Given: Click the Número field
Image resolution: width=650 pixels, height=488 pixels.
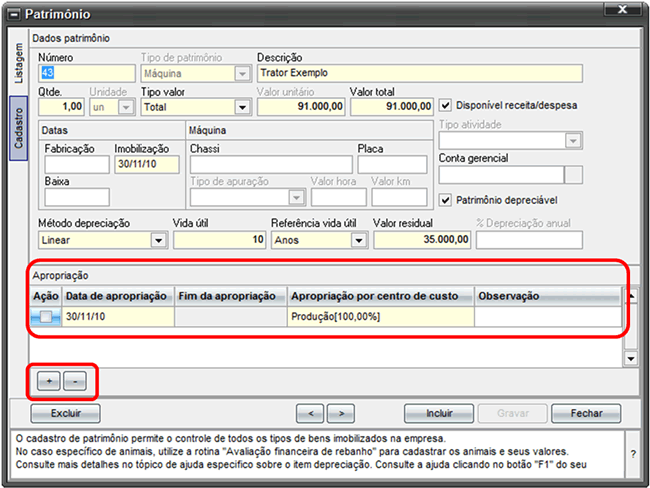Looking at the screenshot, I should click(x=87, y=73).
